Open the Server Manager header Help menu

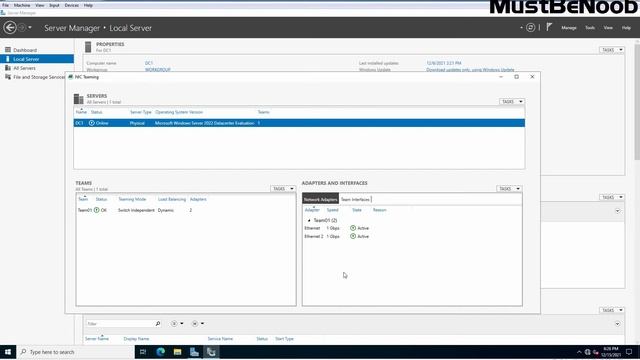[626, 28]
